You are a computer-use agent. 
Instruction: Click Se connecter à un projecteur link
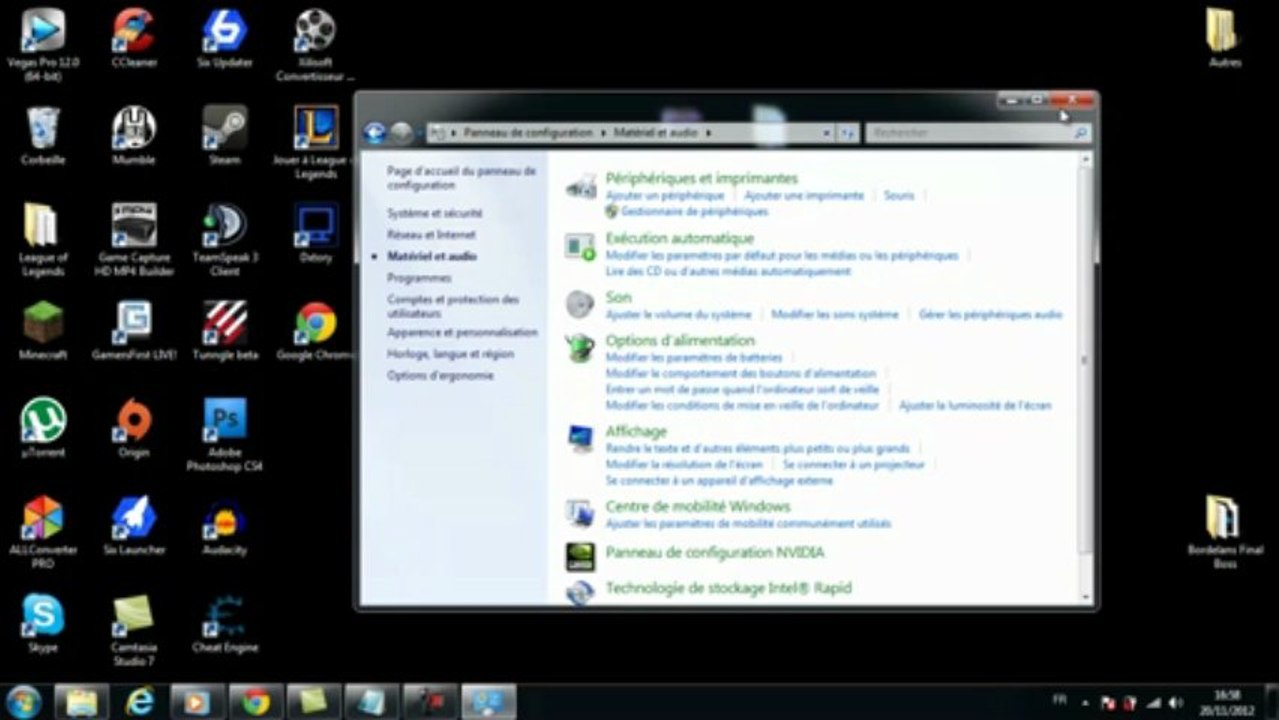854,465
